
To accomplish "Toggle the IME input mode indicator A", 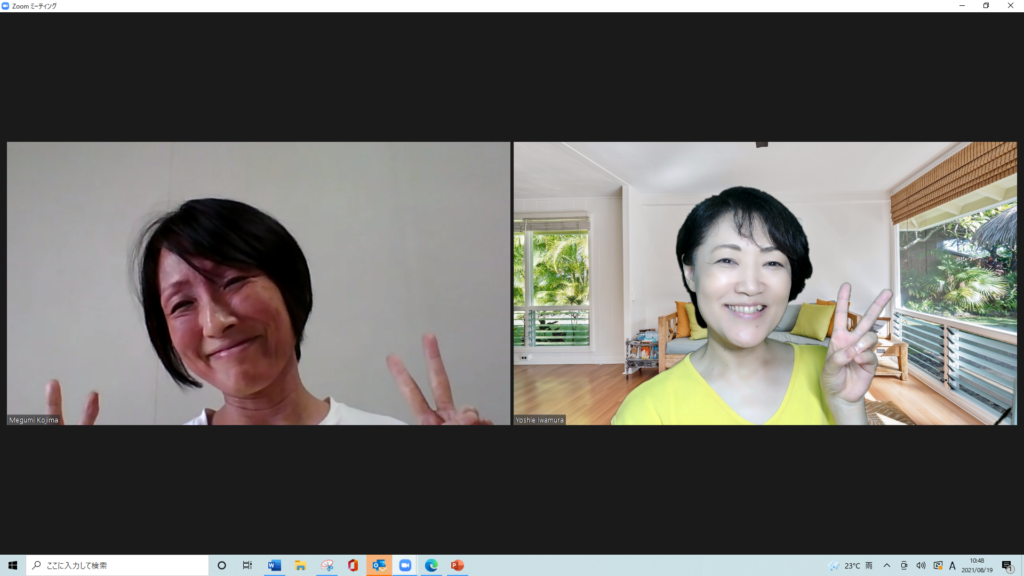I will [x=952, y=565].
